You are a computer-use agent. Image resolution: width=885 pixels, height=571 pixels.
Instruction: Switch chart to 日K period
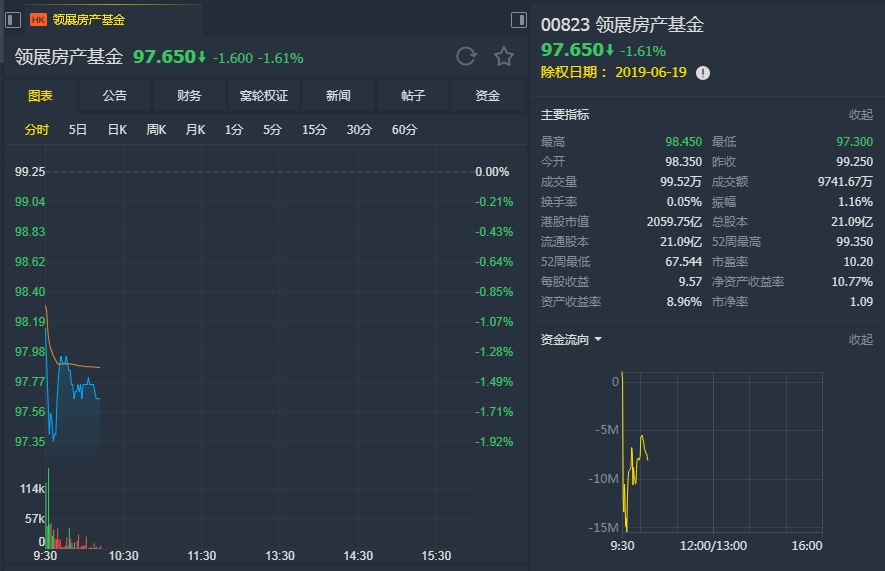point(117,130)
